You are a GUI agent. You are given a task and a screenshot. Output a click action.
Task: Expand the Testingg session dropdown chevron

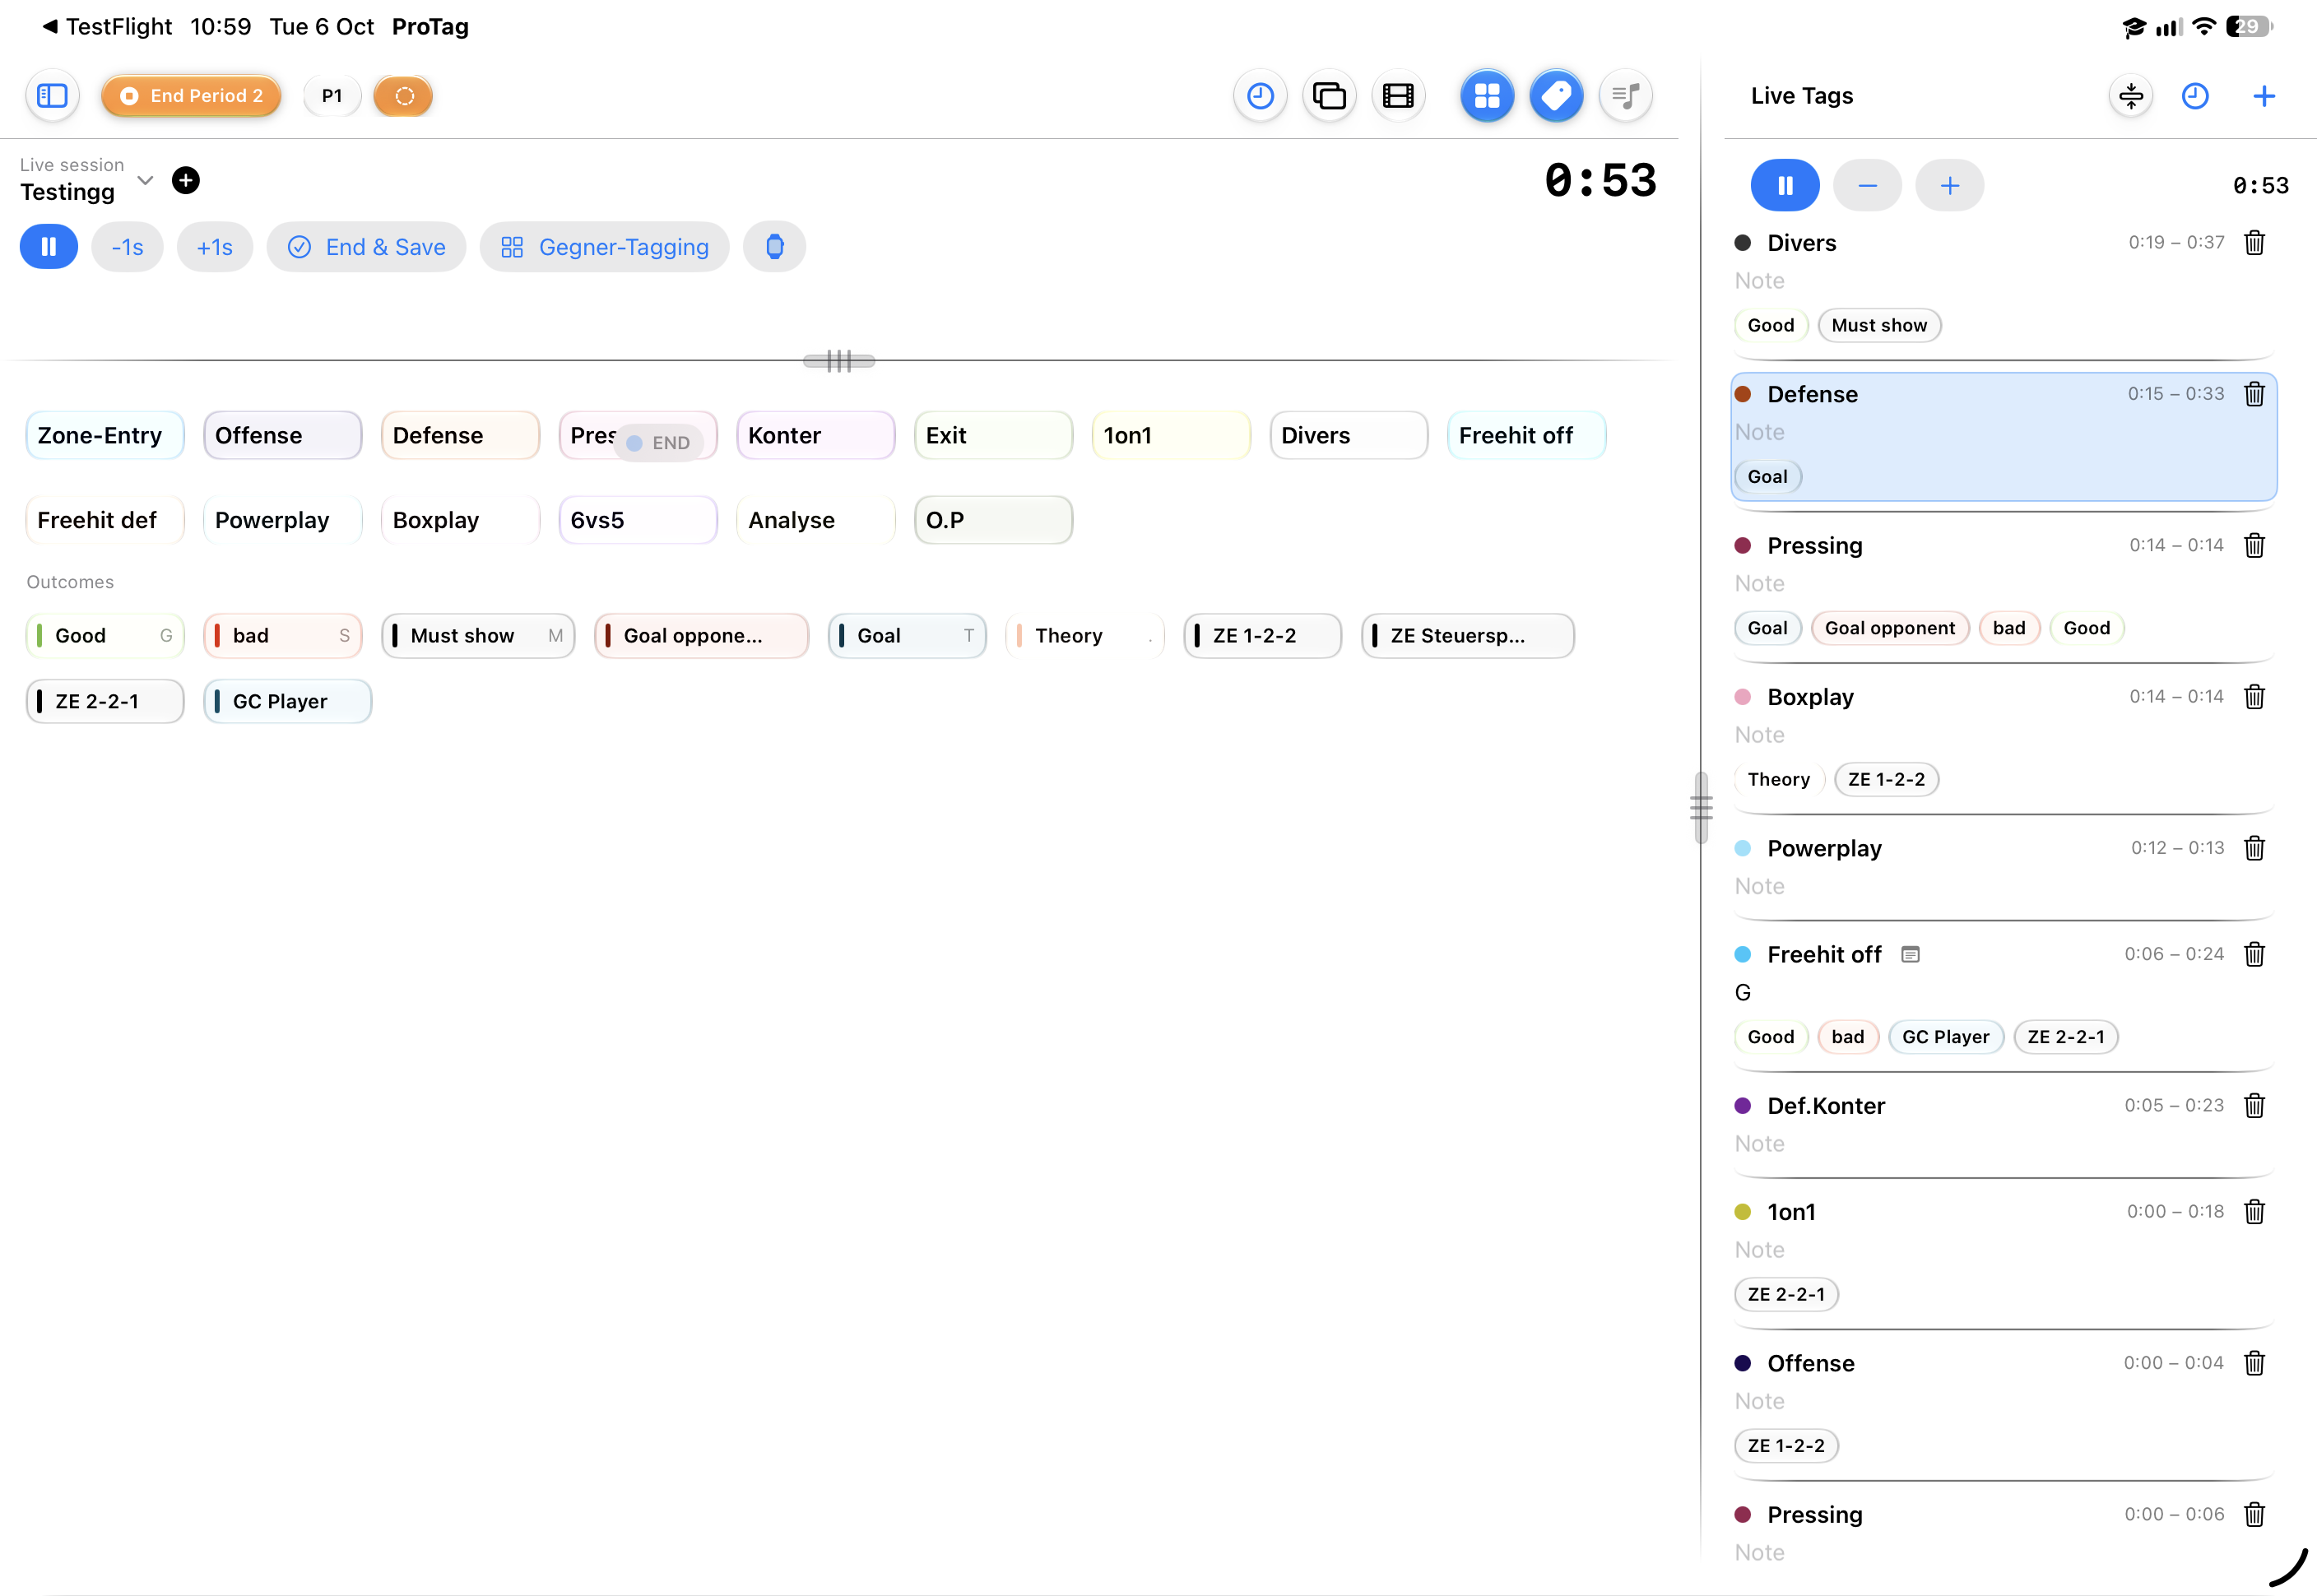145,180
